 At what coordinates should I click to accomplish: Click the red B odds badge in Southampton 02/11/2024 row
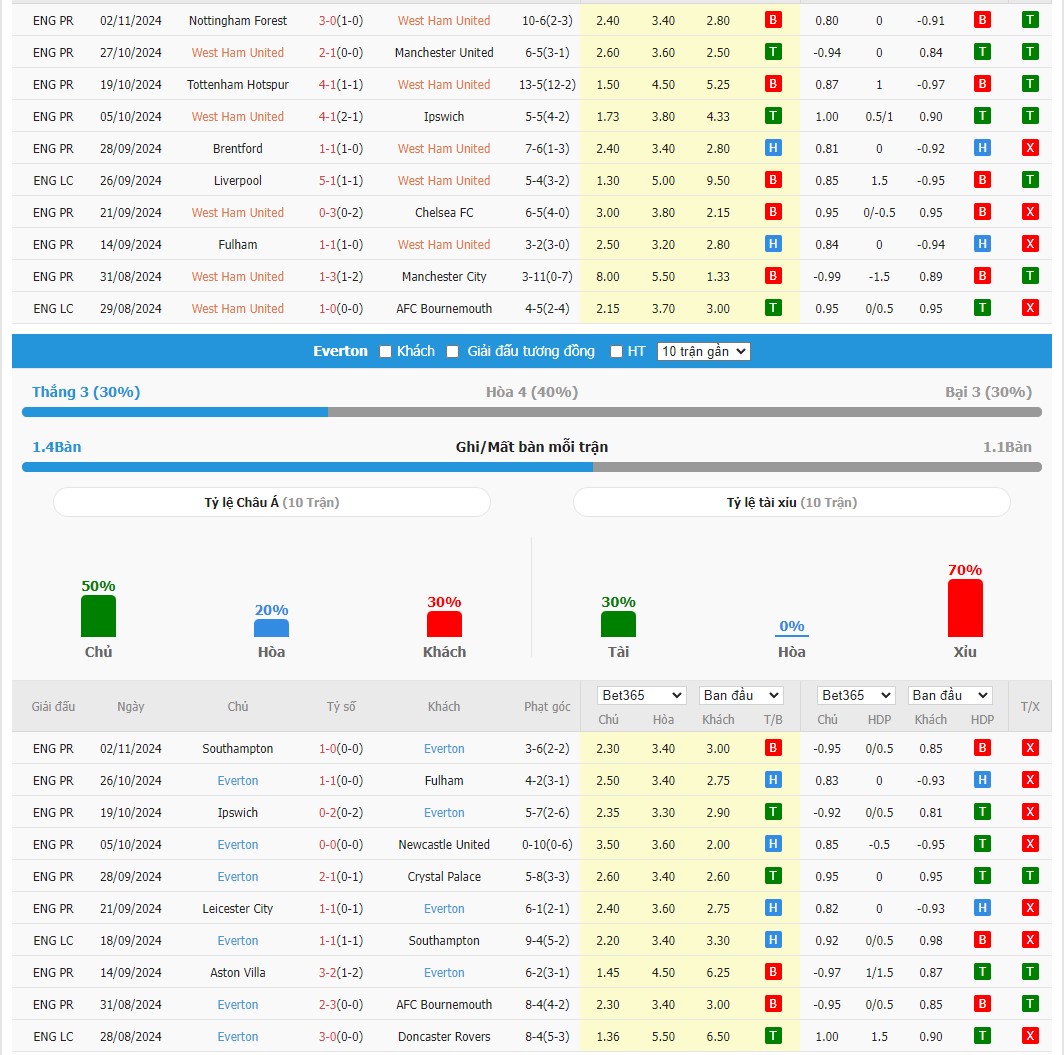(773, 748)
